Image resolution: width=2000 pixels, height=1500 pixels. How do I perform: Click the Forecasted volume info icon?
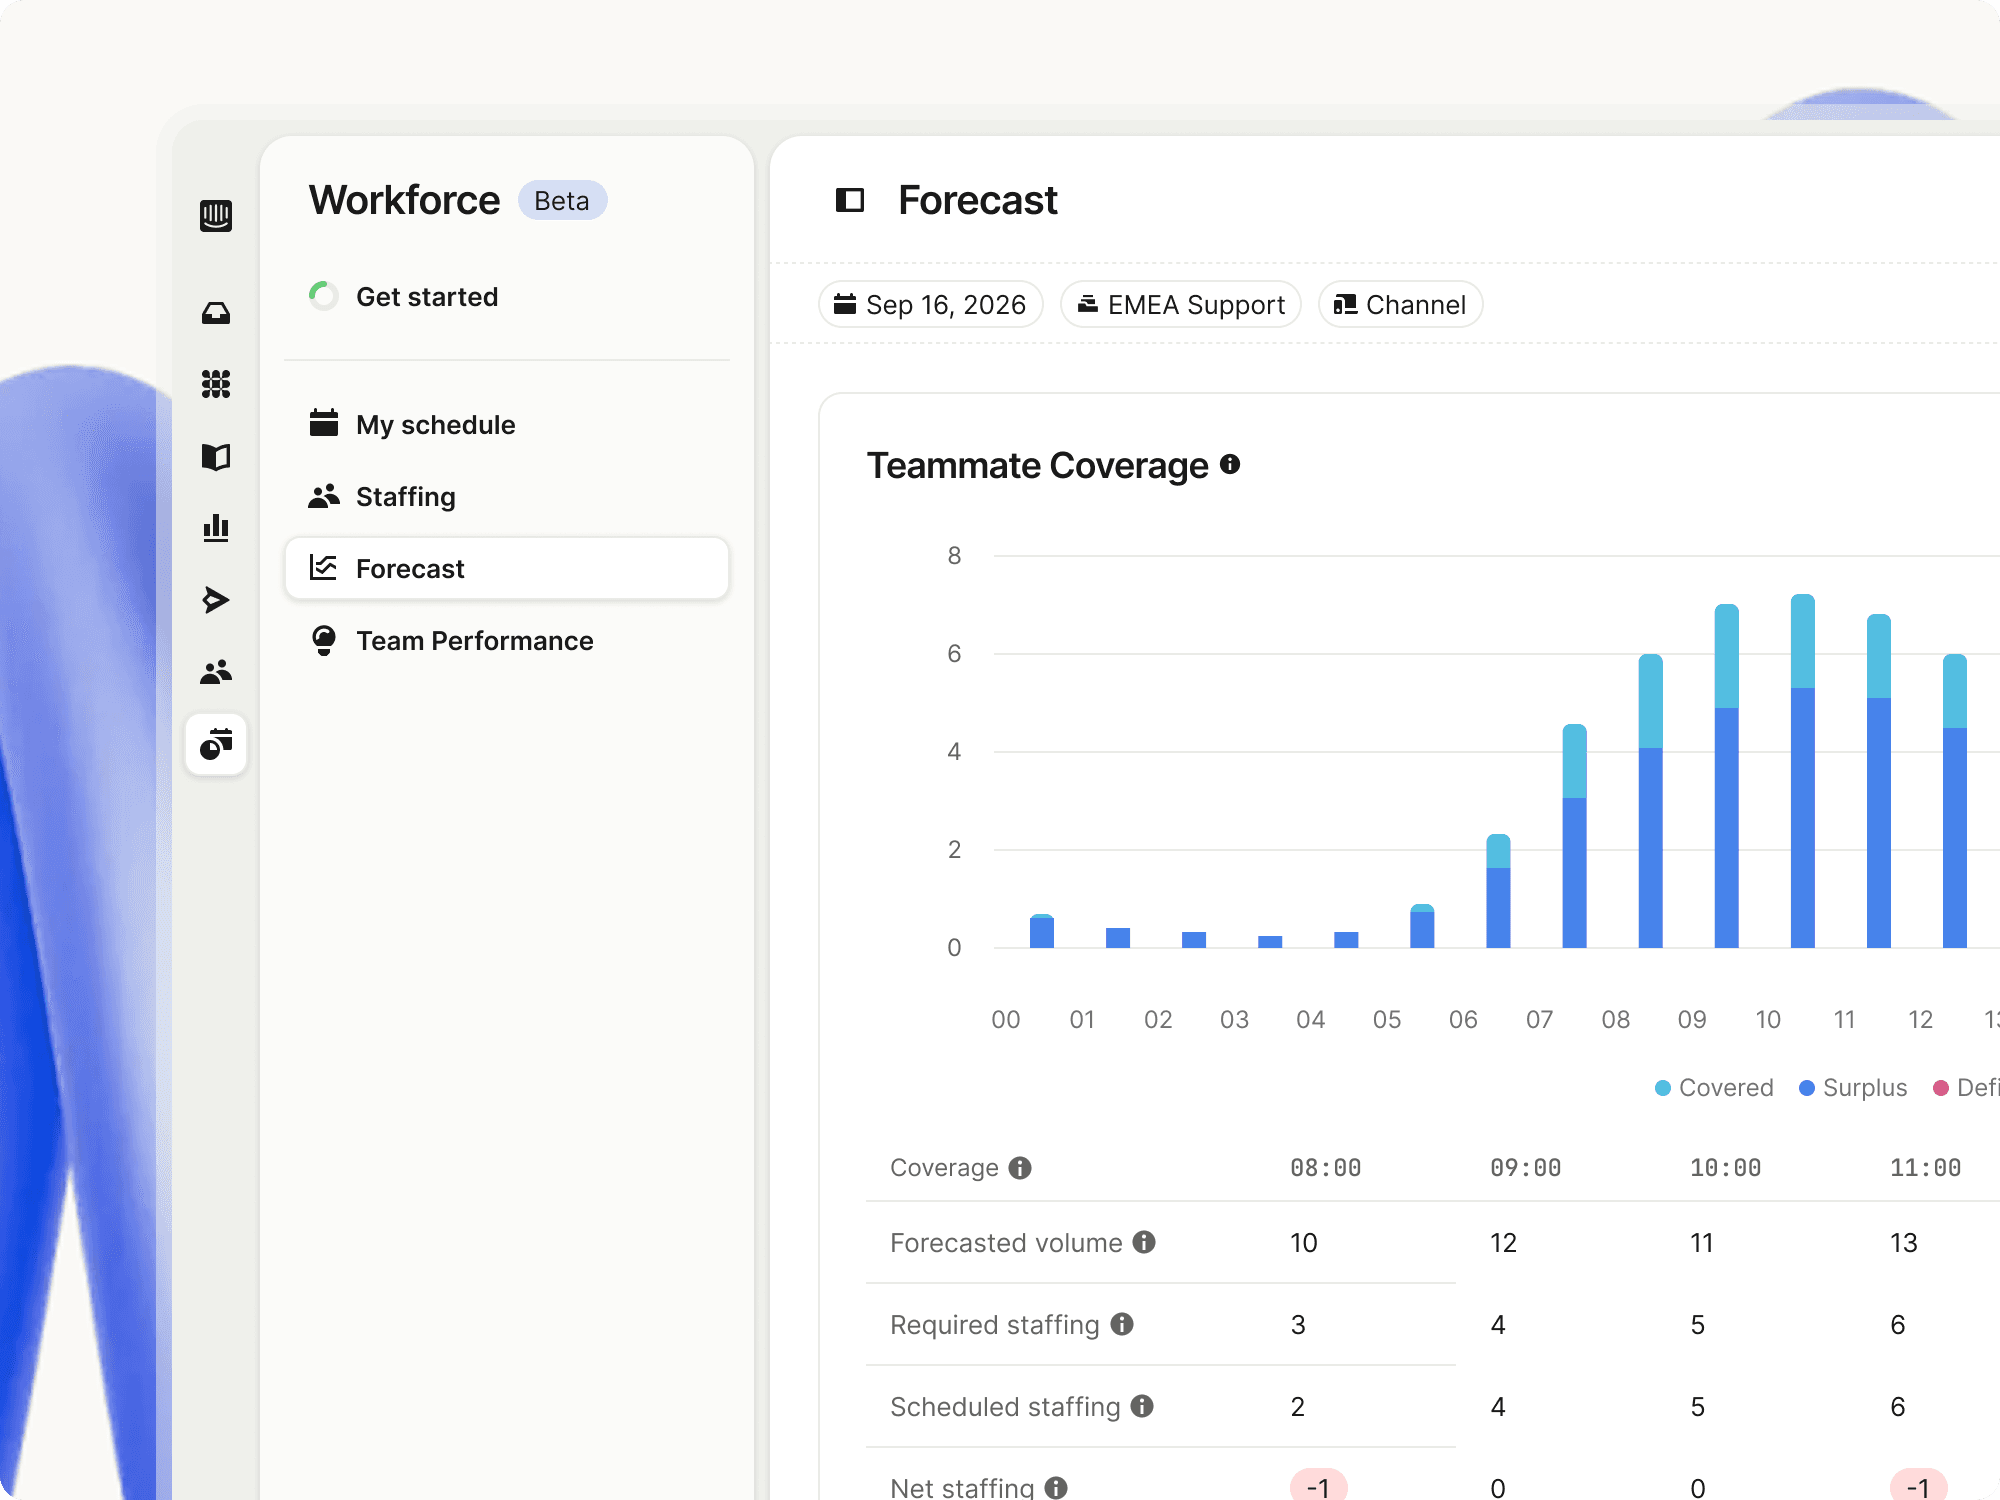coord(1144,1242)
